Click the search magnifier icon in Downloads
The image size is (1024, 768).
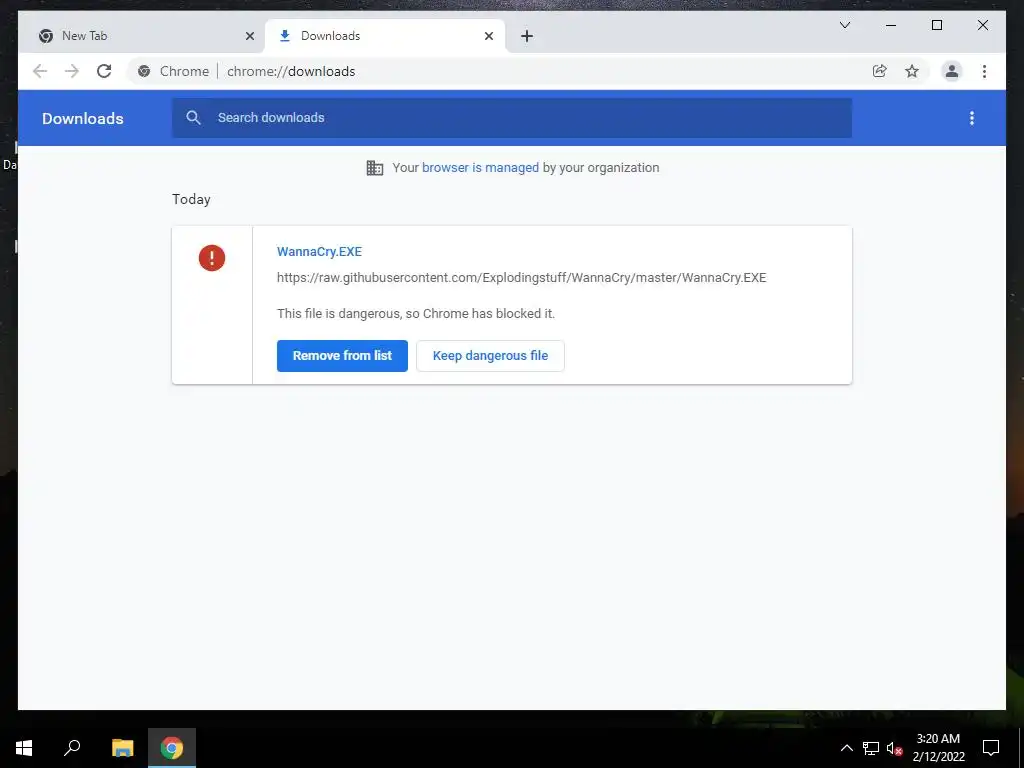coord(193,118)
